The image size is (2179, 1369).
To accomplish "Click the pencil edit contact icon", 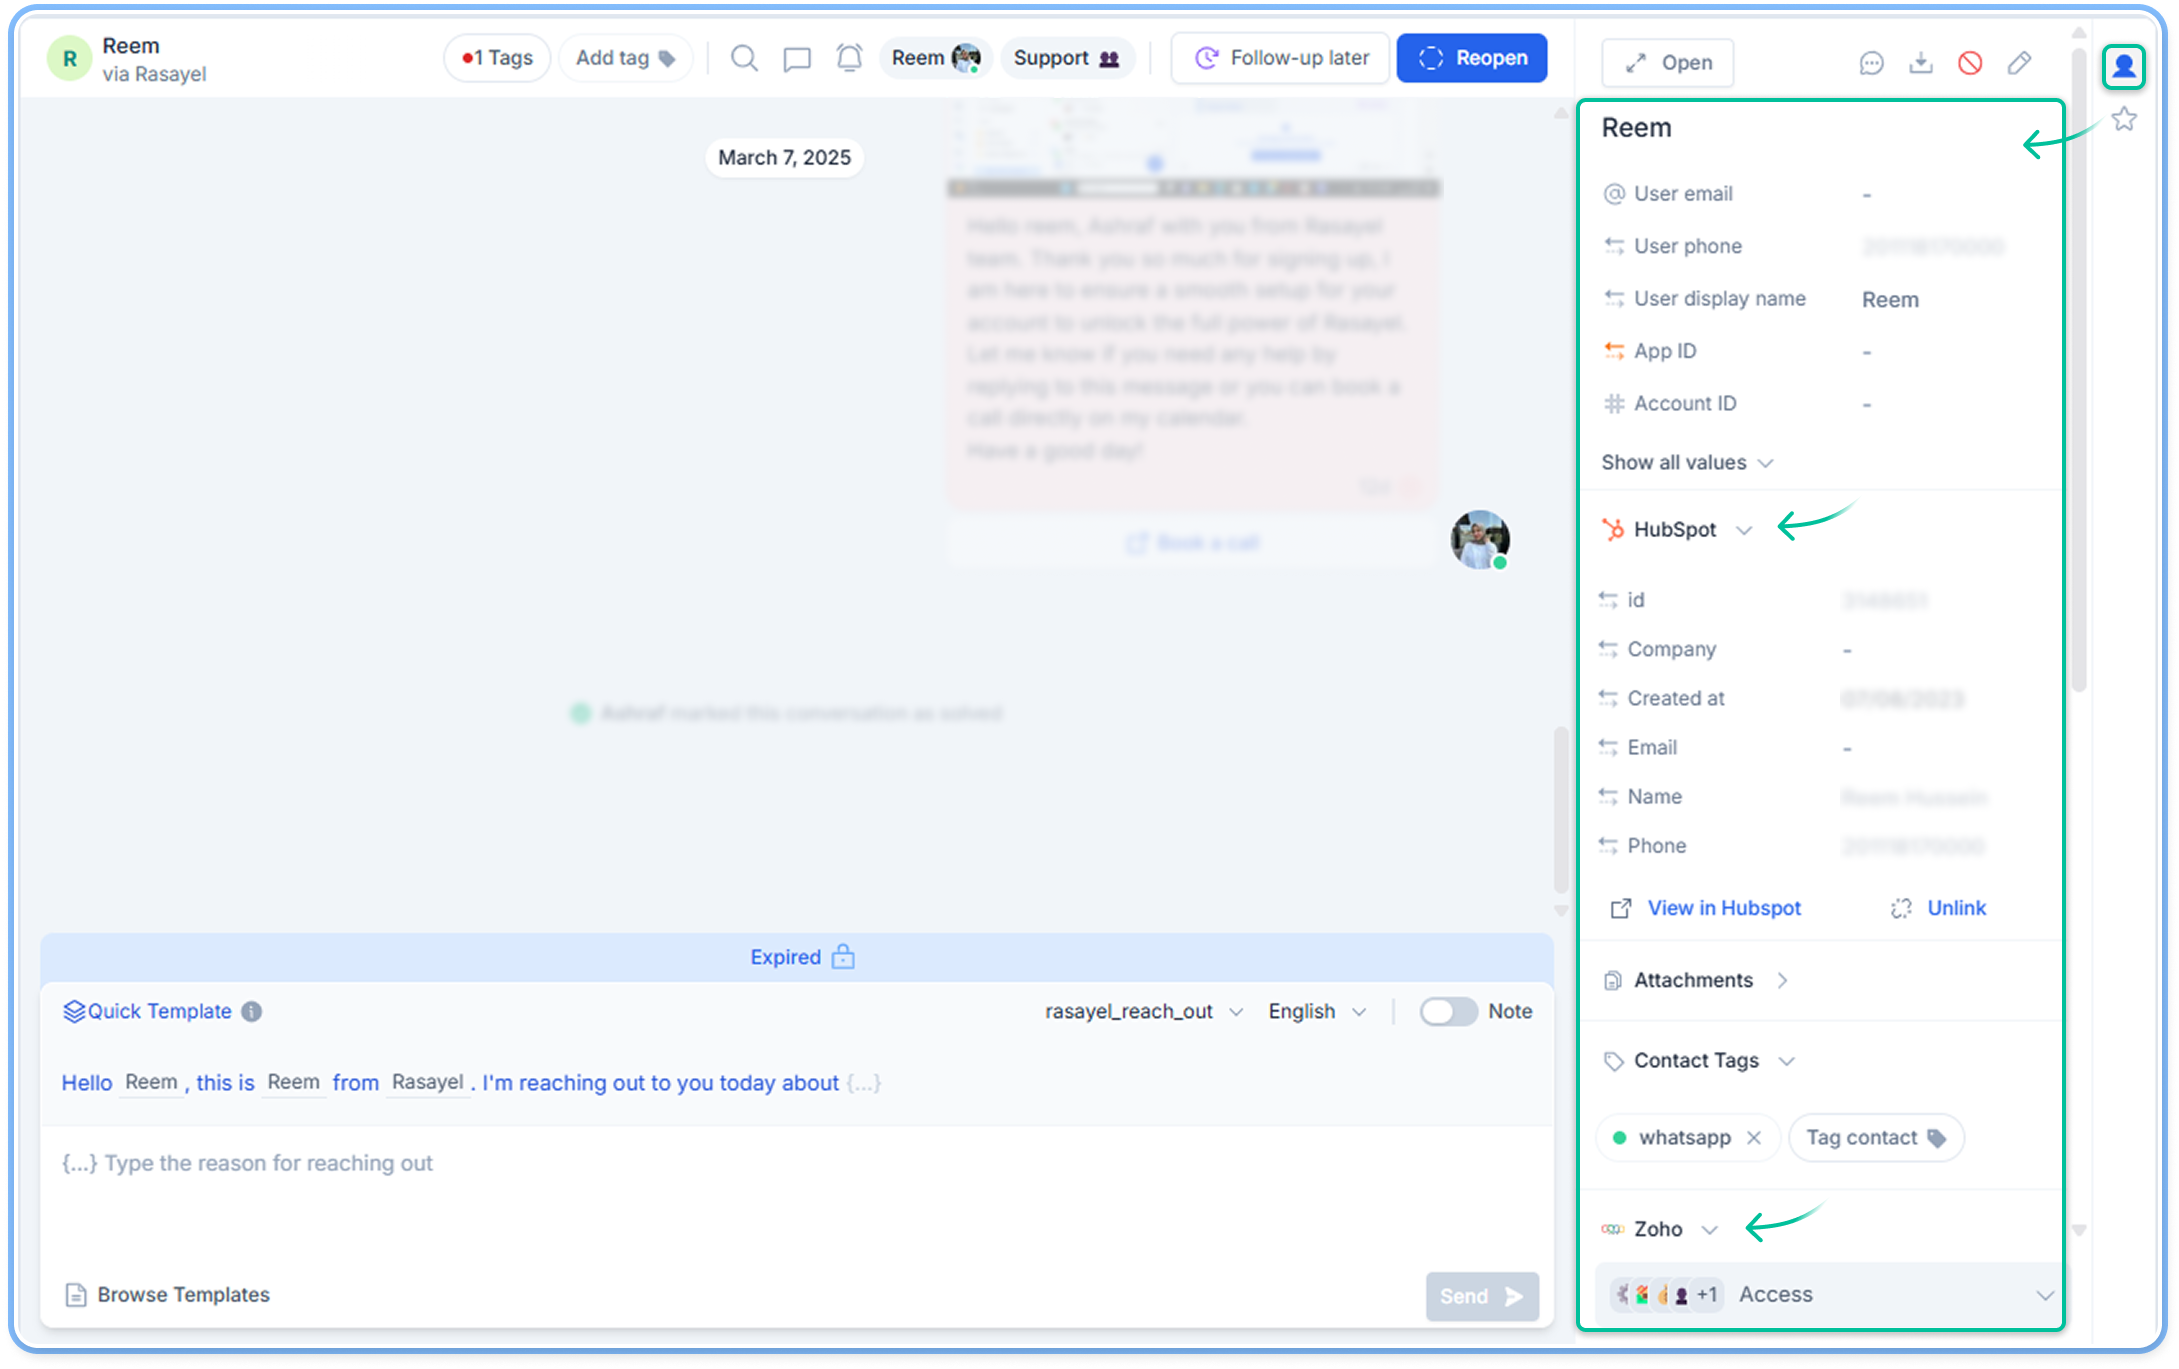I will (2018, 63).
